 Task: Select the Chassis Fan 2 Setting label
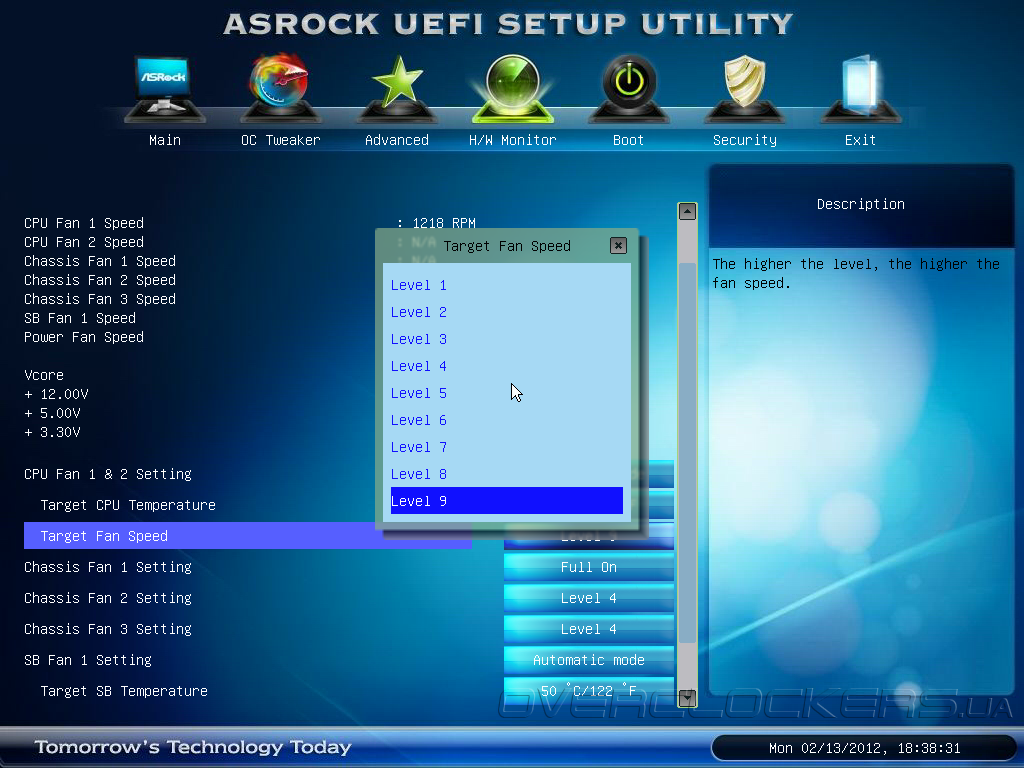(108, 598)
